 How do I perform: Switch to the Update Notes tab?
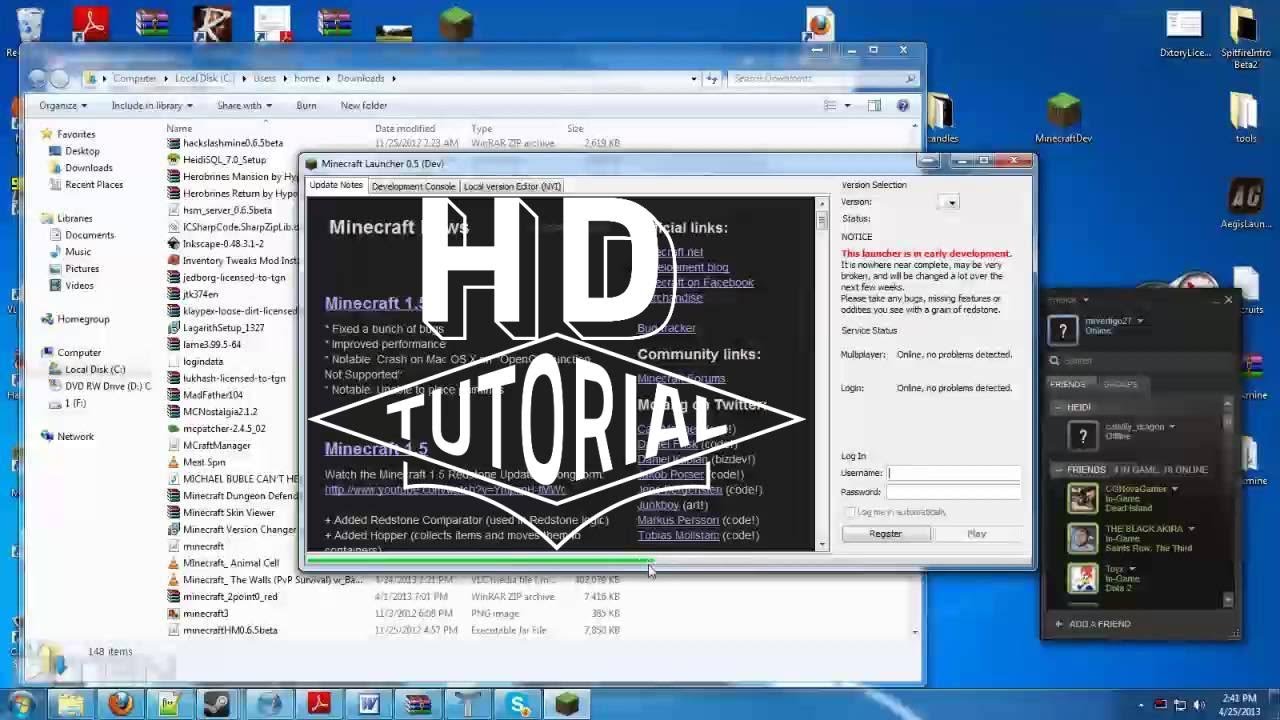click(336, 185)
